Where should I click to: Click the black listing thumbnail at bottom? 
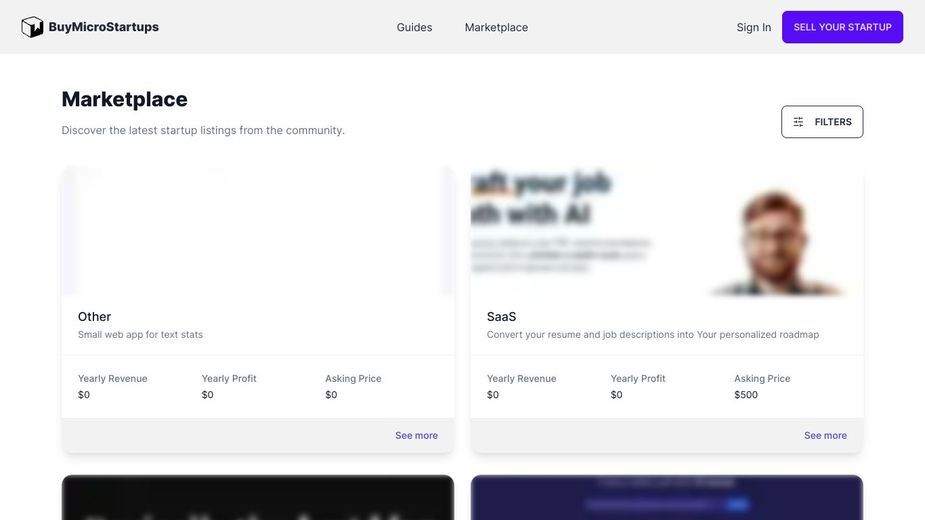pyautogui.click(x=258, y=498)
